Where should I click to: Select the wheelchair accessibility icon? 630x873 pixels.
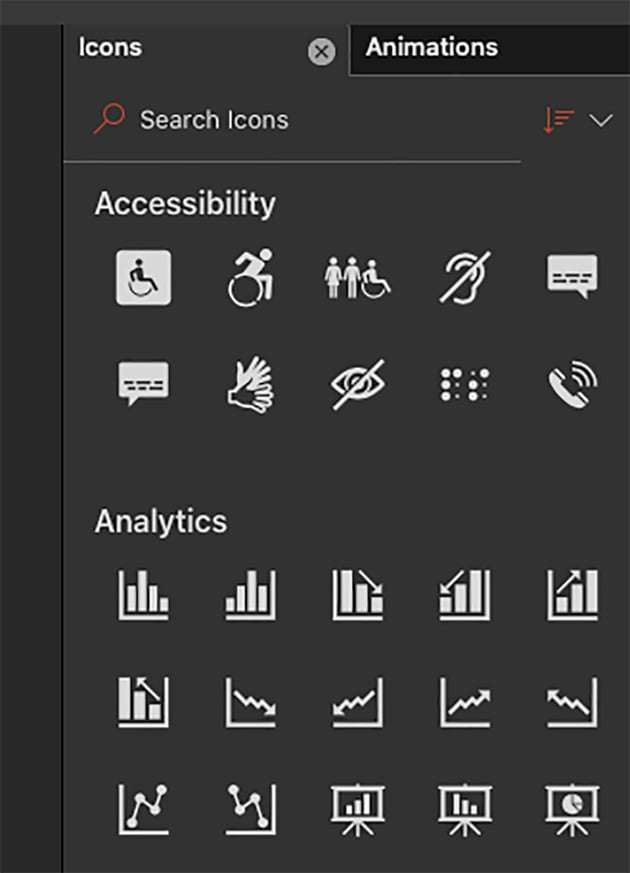143,277
